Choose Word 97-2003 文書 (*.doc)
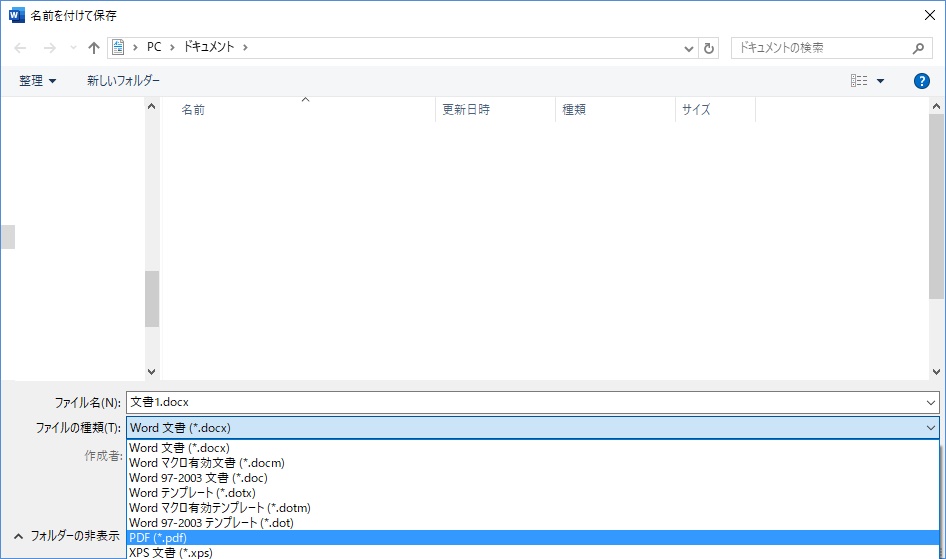946x559 pixels. [533, 478]
